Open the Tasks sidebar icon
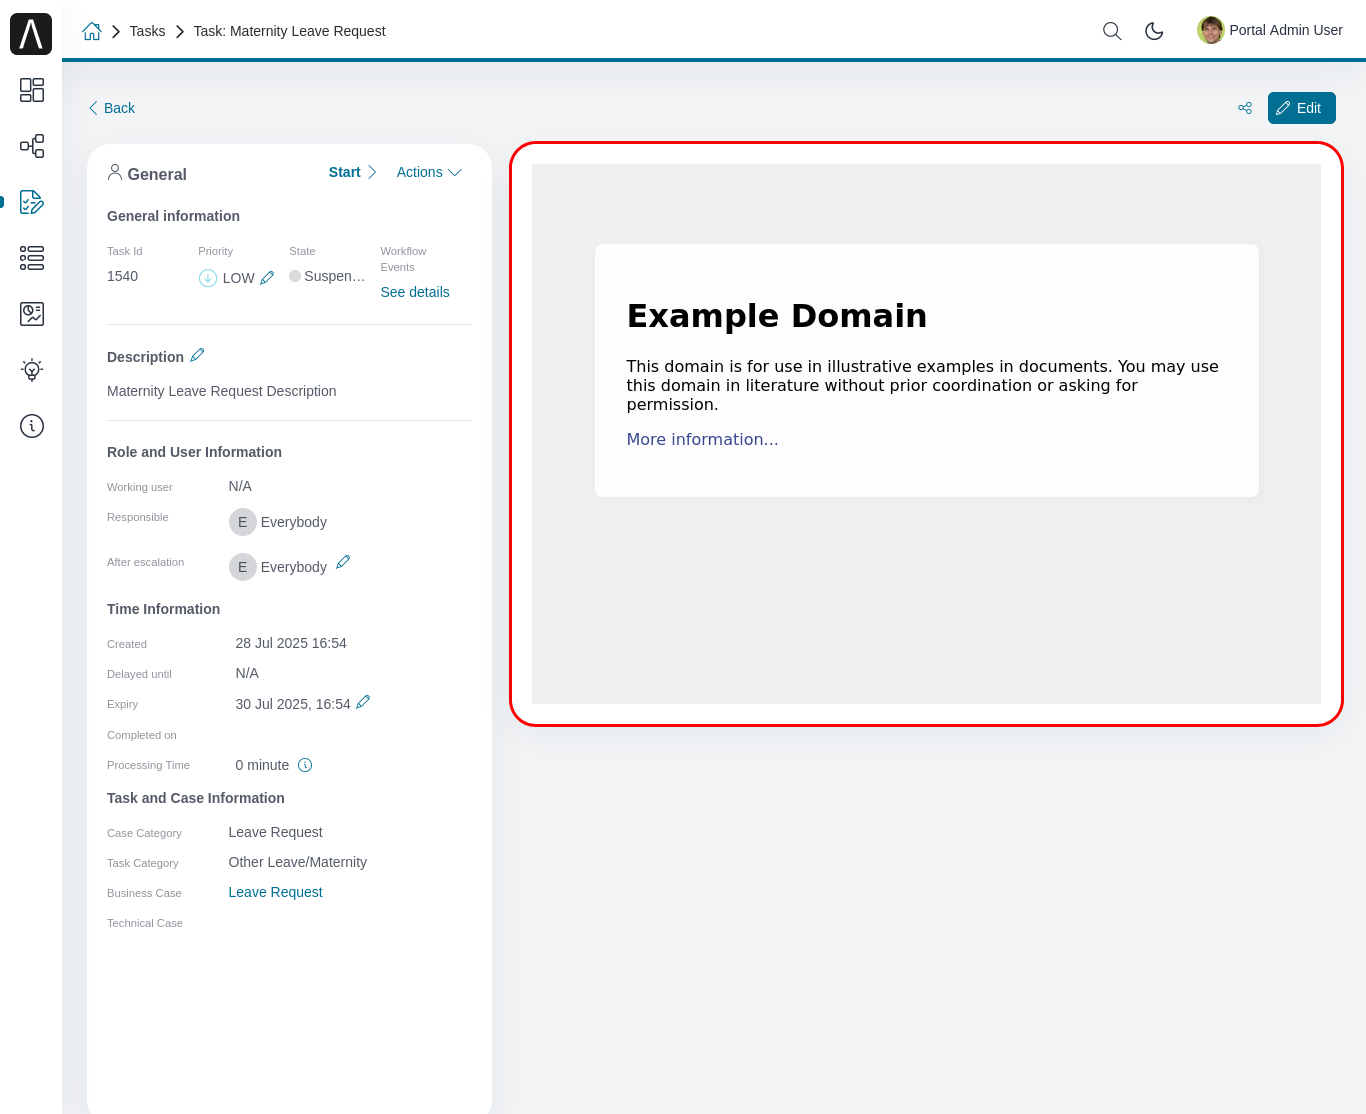This screenshot has width=1366, height=1114. click(x=31, y=202)
